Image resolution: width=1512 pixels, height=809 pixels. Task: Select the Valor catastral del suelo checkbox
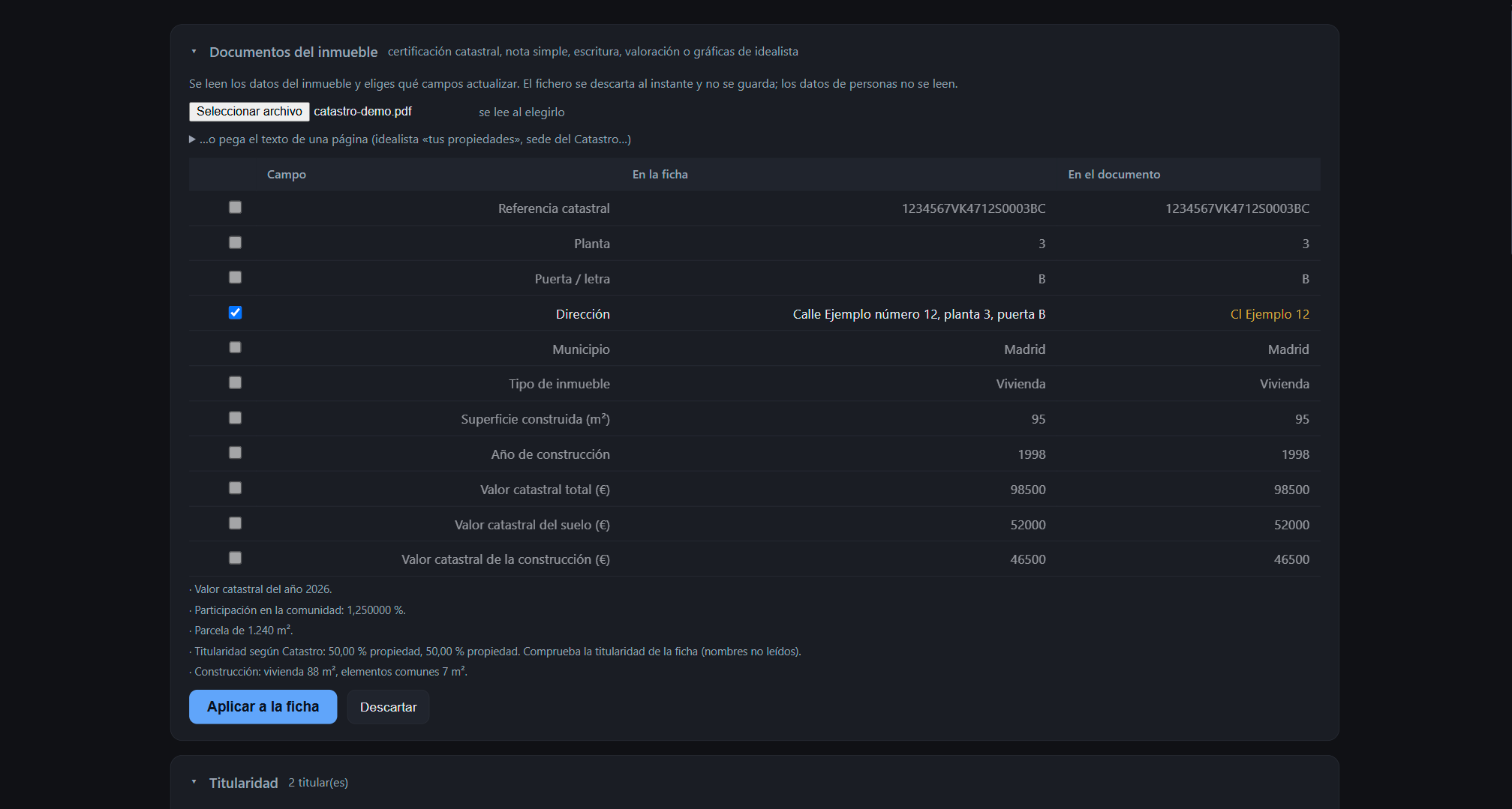click(235, 523)
